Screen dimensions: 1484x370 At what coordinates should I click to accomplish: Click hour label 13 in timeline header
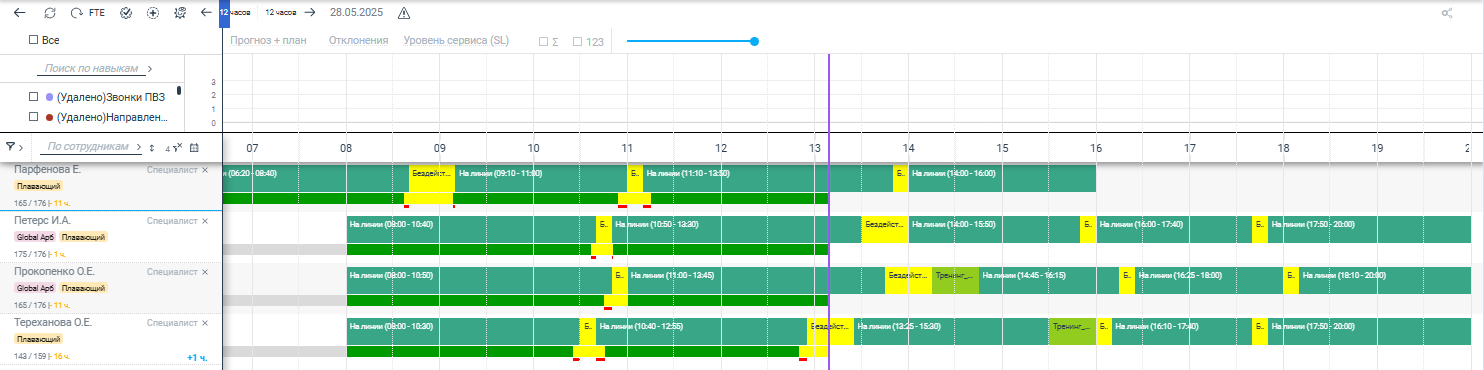[814, 147]
